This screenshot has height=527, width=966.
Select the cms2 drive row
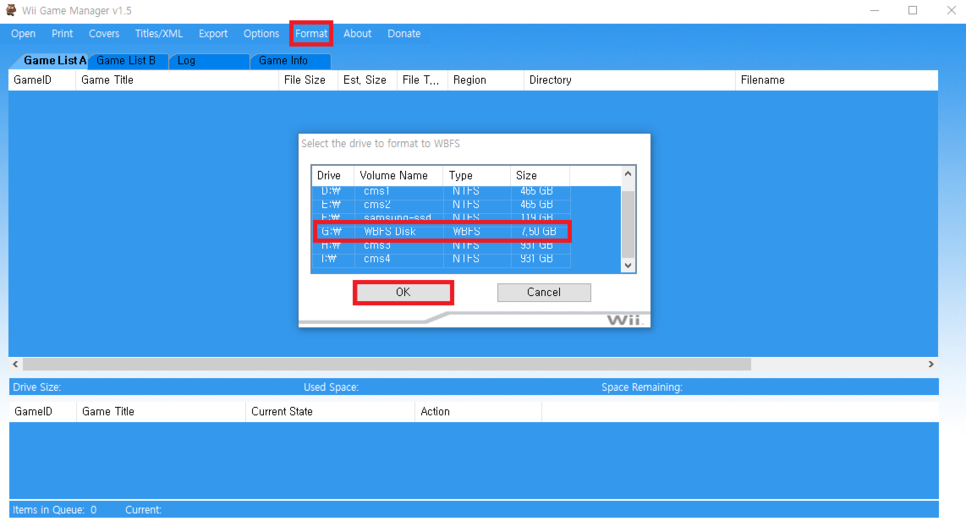click(442, 204)
